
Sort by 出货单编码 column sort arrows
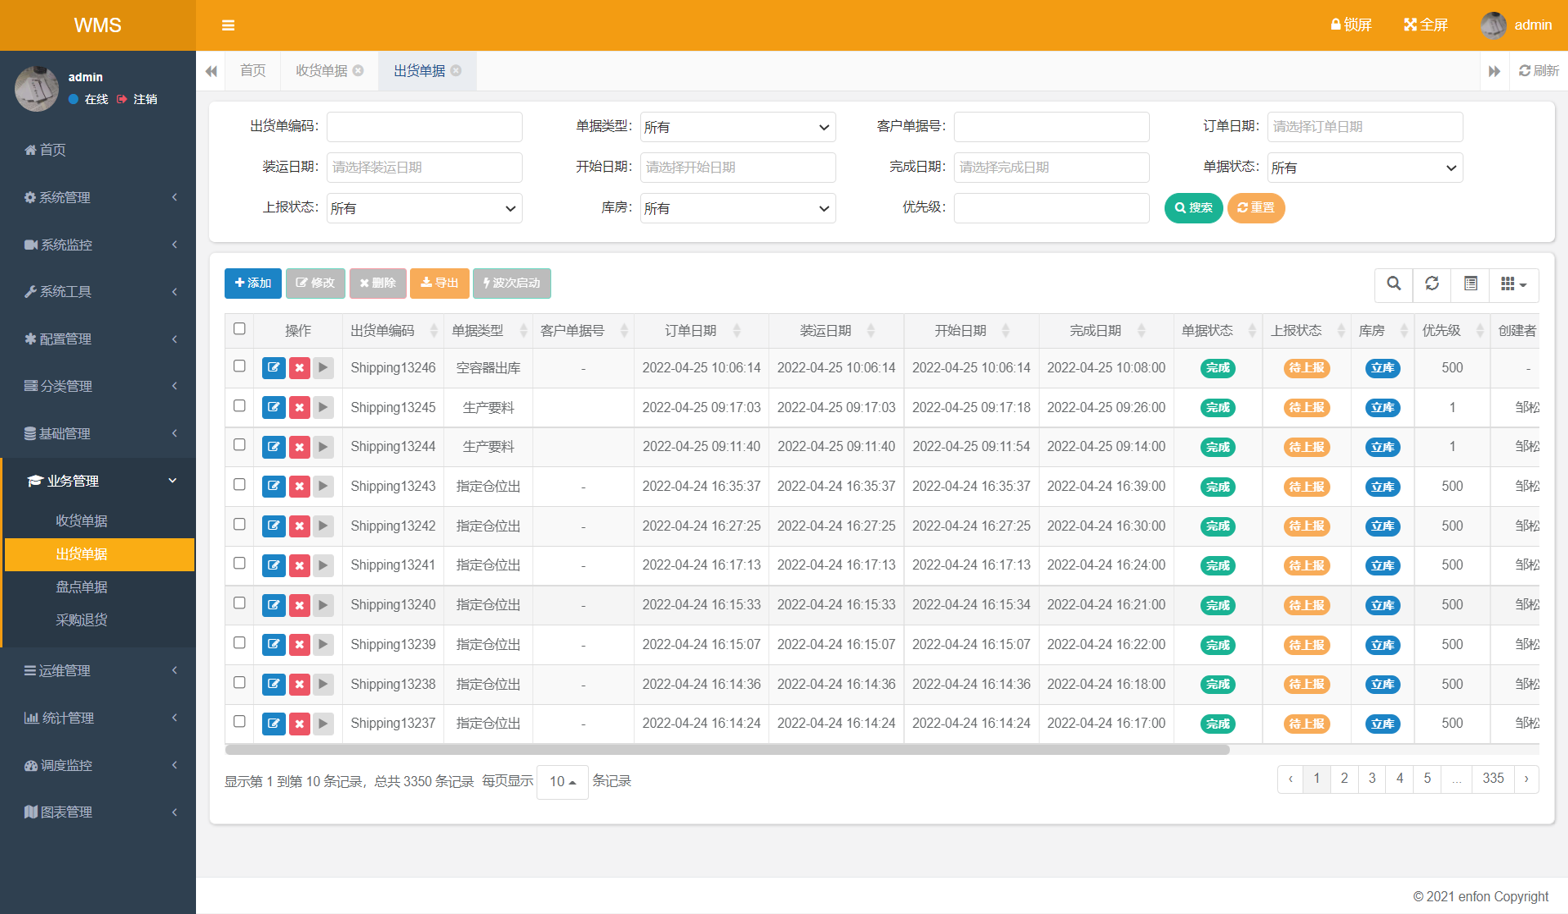(434, 331)
